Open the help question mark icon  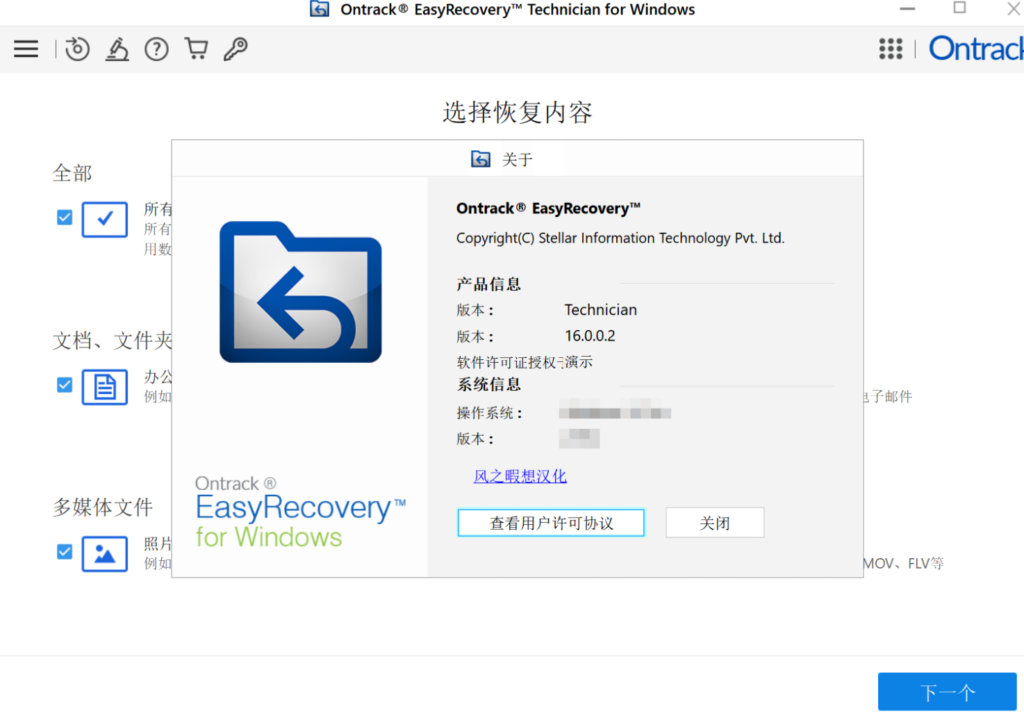pos(156,49)
